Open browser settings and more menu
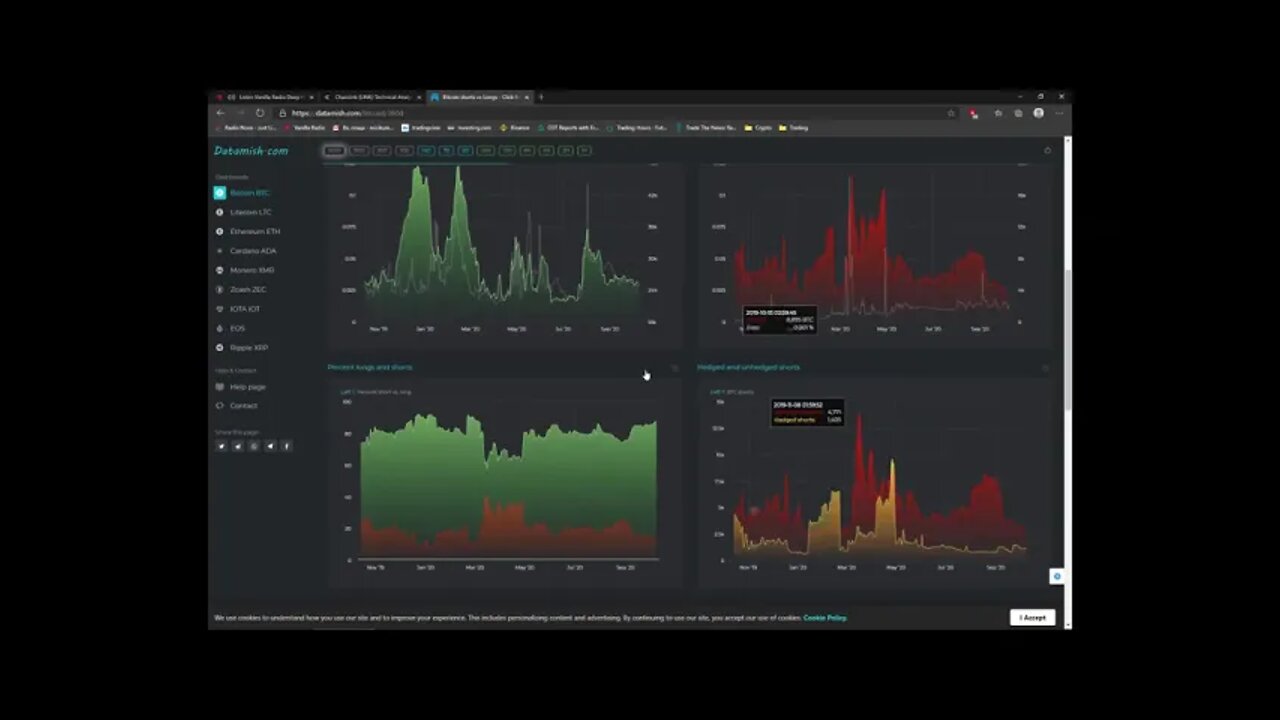The image size is (1280, 720). point(1058,113)
